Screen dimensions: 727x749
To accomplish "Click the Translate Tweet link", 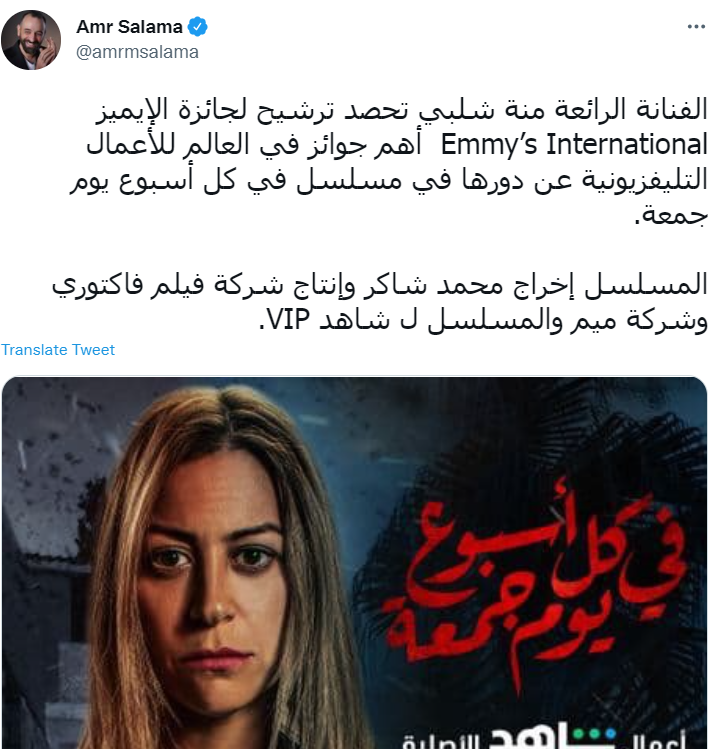I will coord(58,350).
